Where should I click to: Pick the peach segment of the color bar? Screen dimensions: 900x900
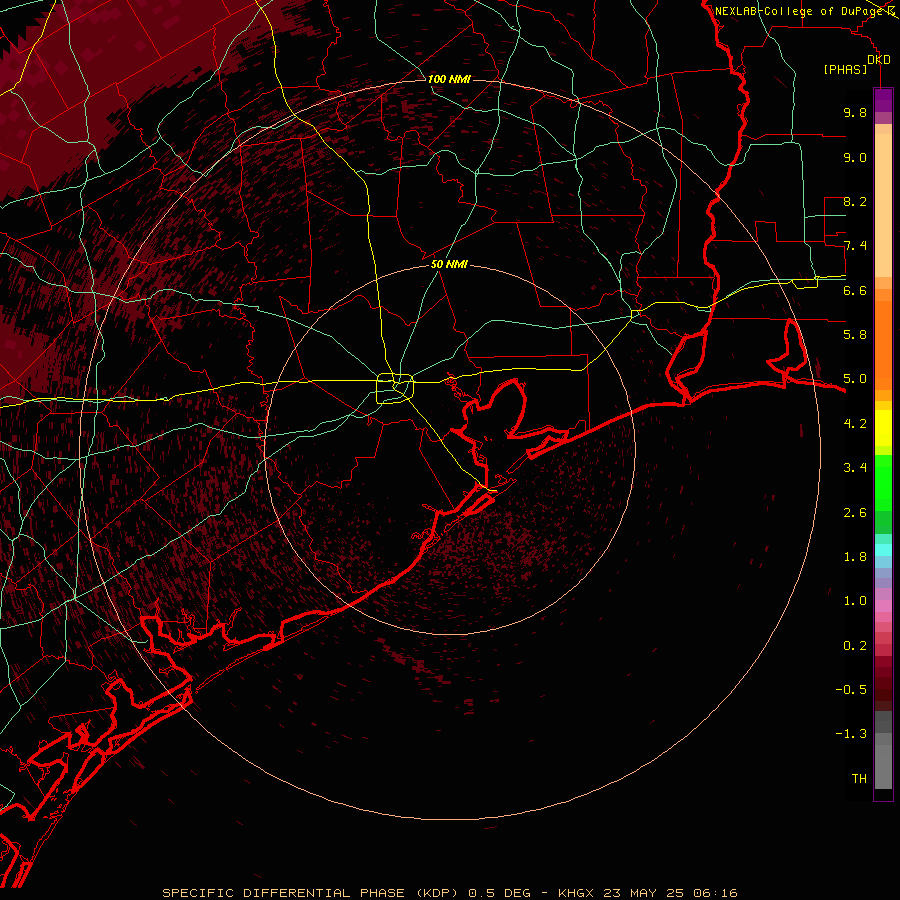coord(883,205)
